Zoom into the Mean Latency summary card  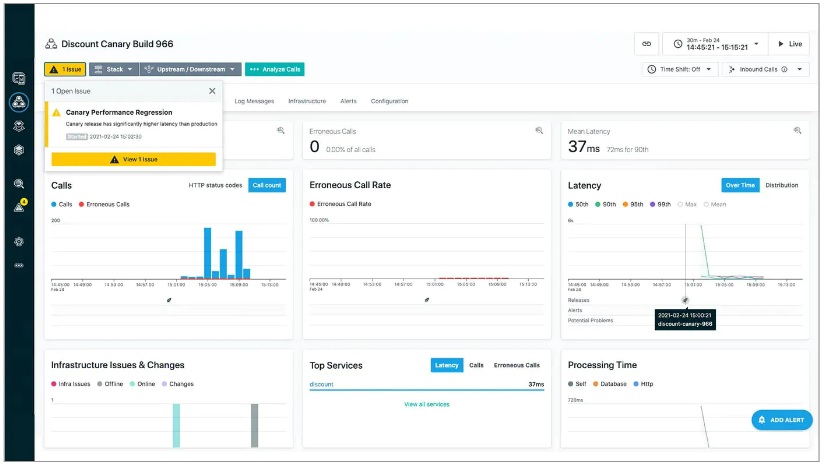tap(797, 131)
